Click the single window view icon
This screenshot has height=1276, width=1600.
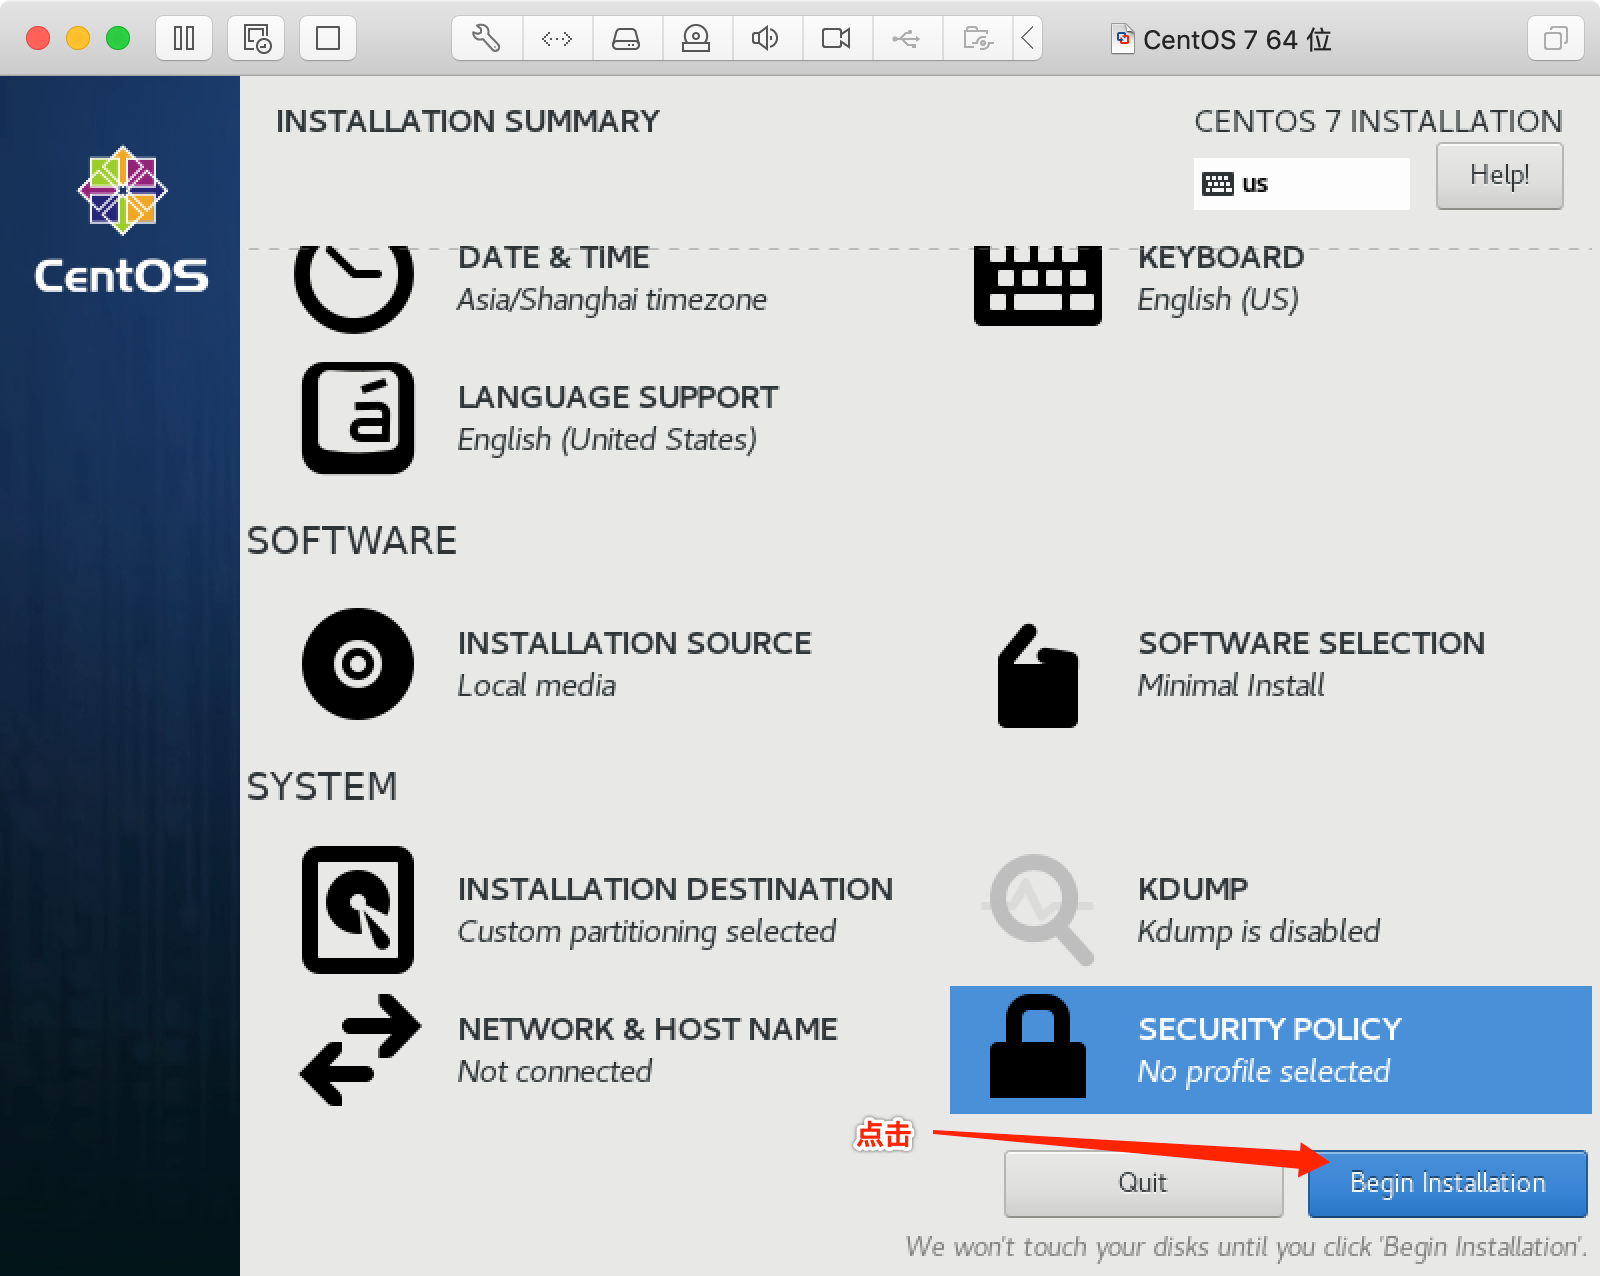(328, 39)
